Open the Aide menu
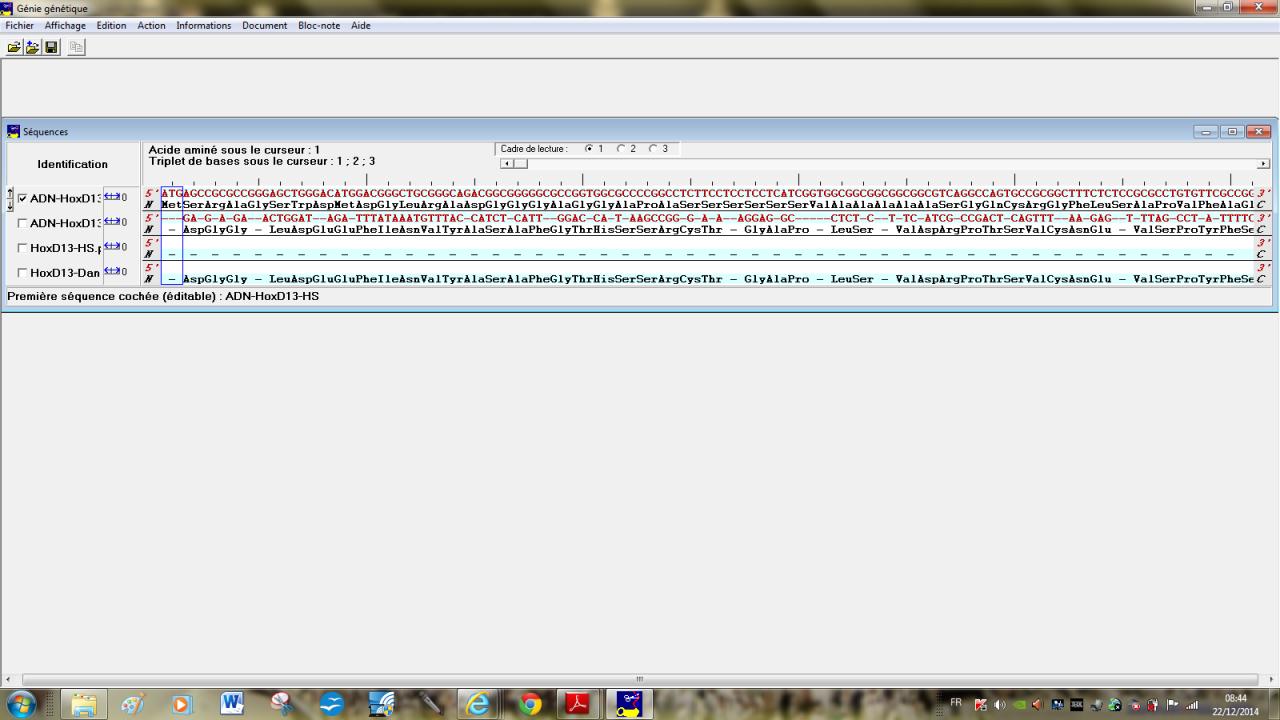This screenshot has width=1280, height=720. pyautogui.click(x=361, y=26)
